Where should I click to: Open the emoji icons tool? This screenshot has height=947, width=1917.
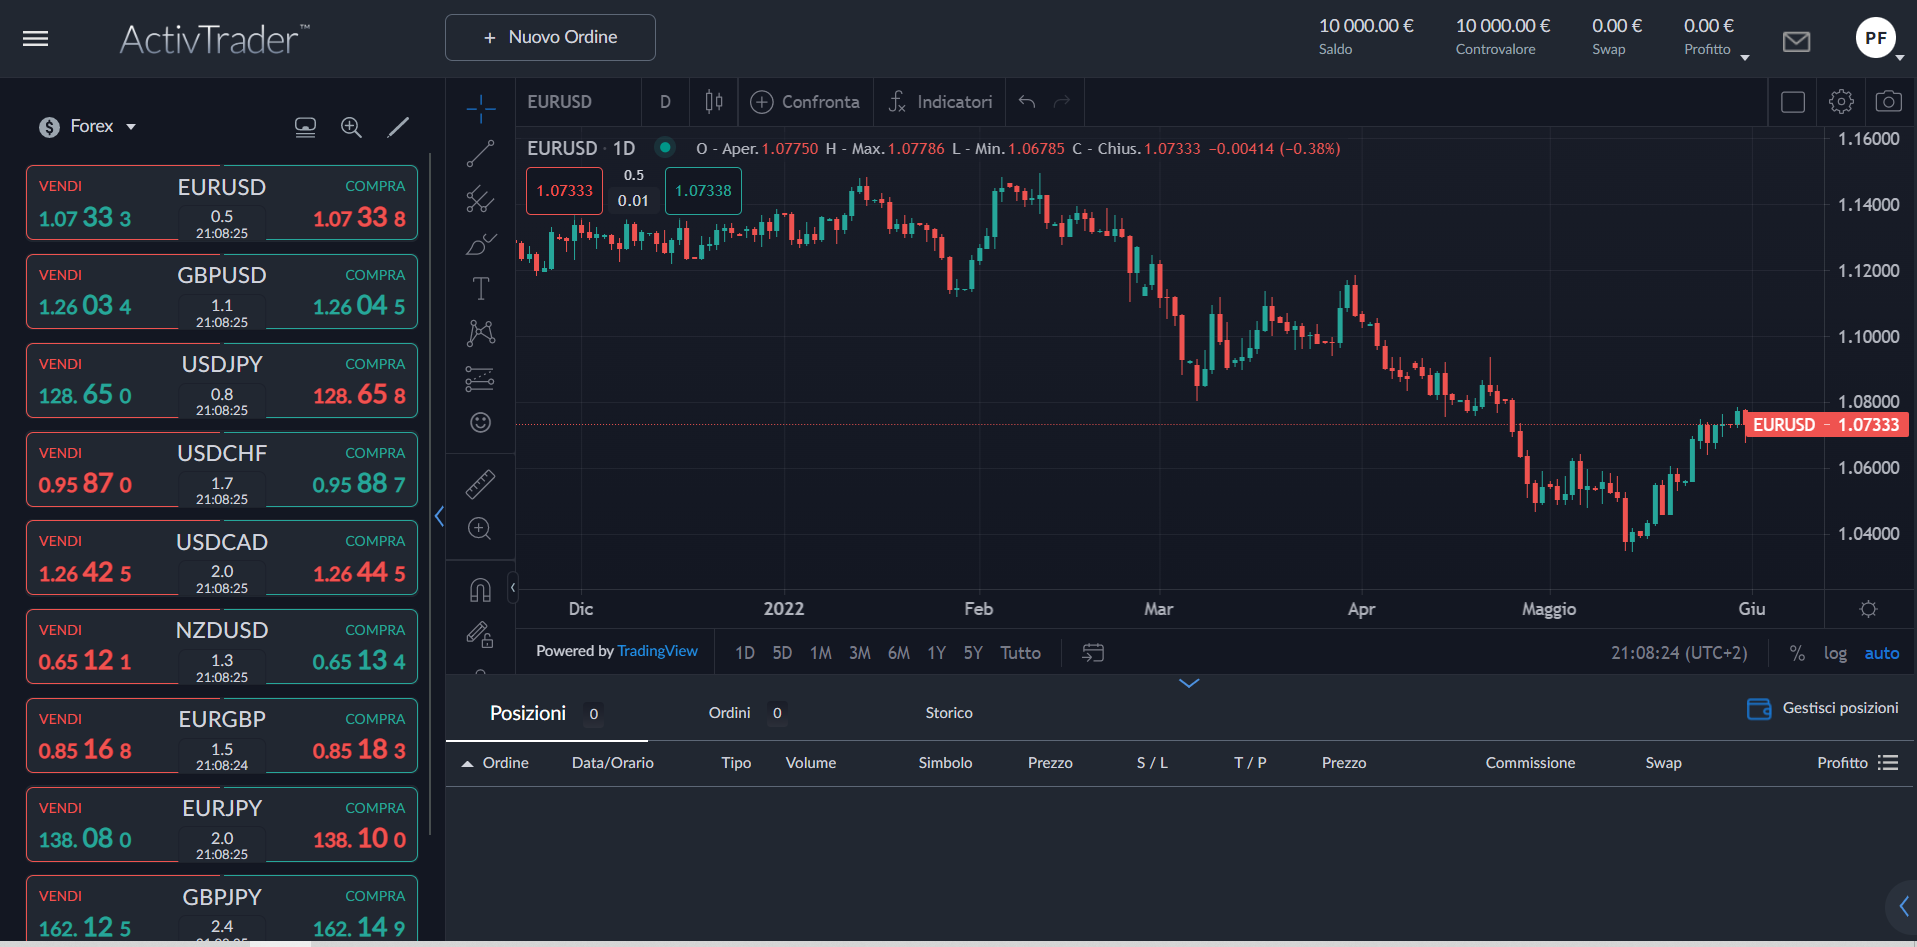[x=480, y=422]
